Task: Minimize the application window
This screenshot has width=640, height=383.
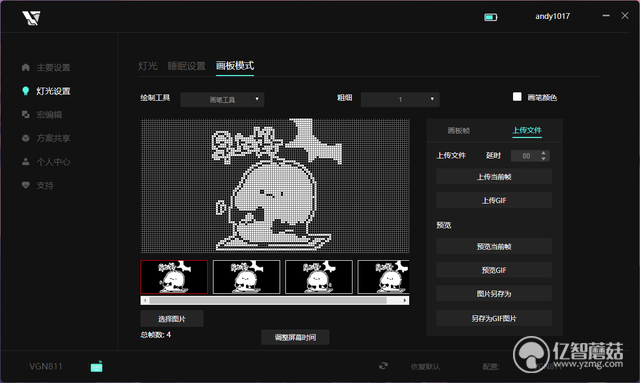Action: point(606,16)
